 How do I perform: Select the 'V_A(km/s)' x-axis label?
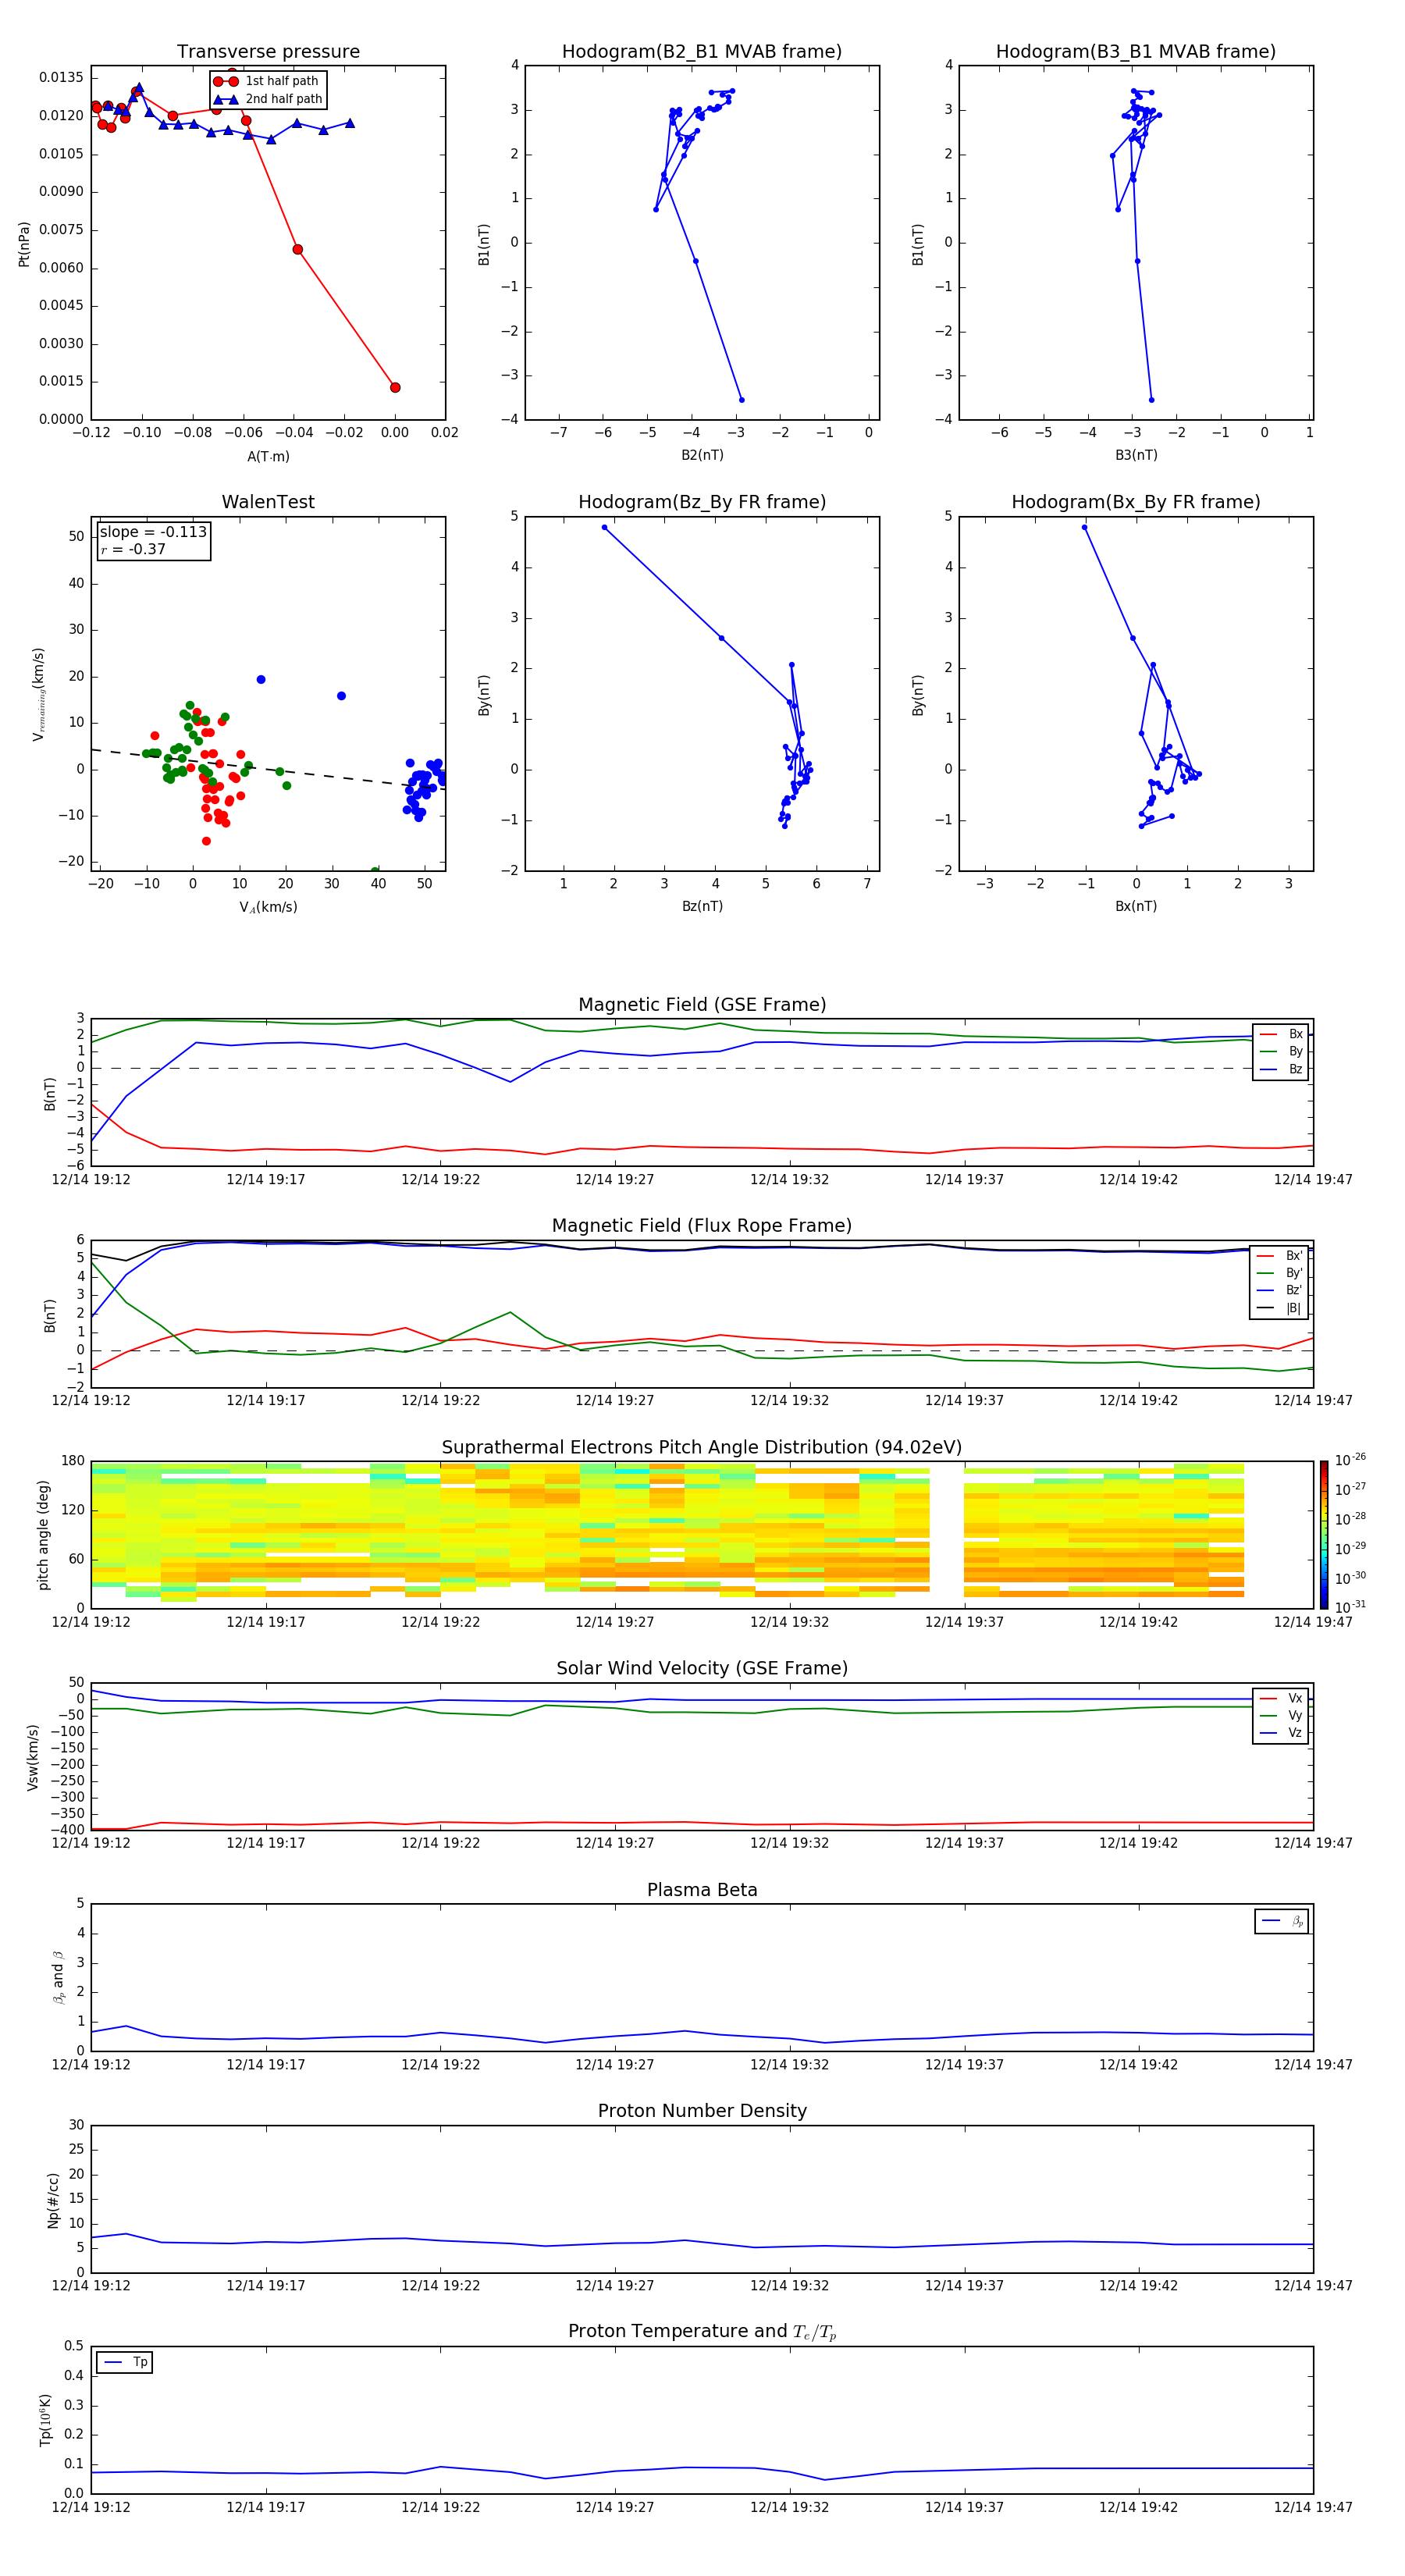pyautogui.click(x=268, y=908)
